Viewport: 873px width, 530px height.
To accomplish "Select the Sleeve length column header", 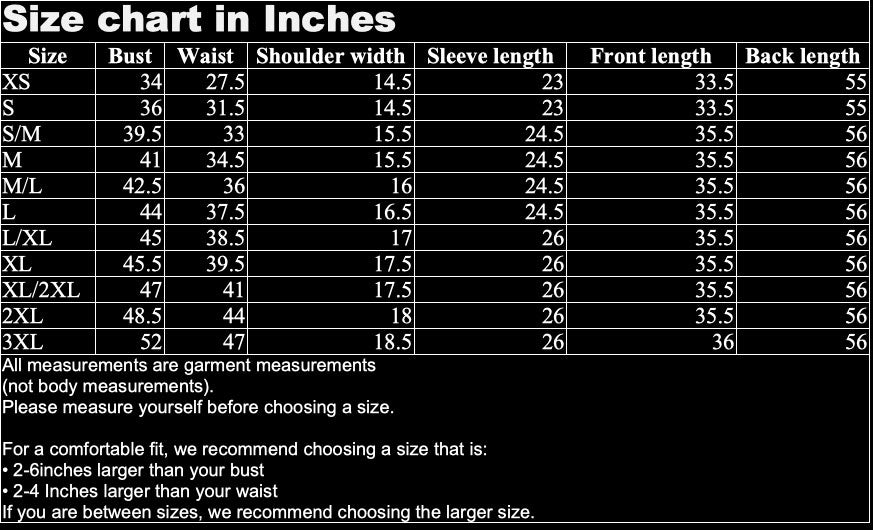I will [x=491, y=56].
